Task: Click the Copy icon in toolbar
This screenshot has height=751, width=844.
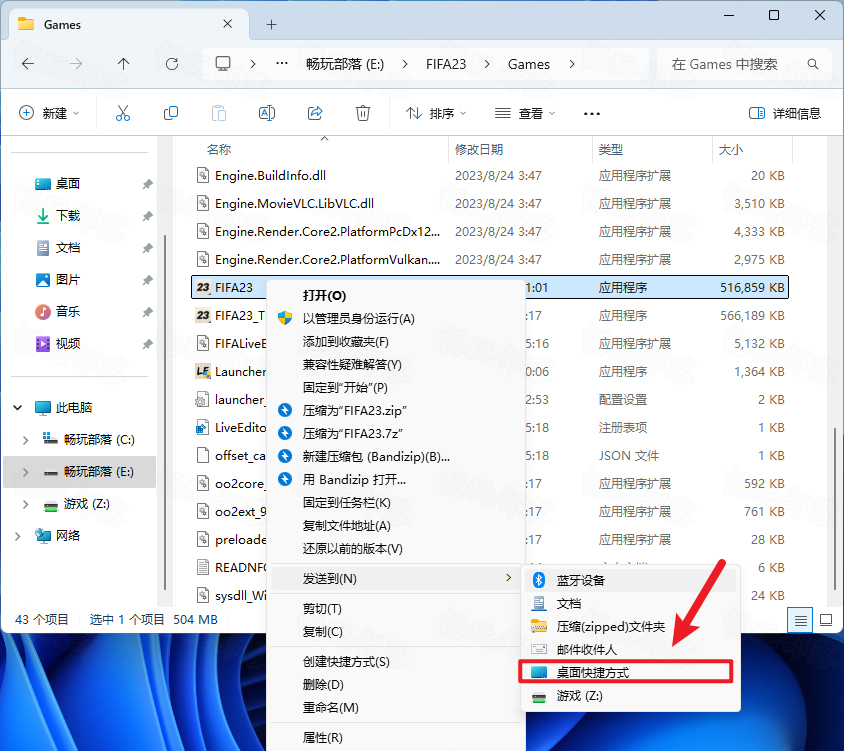Action: (x=171, y=113)
